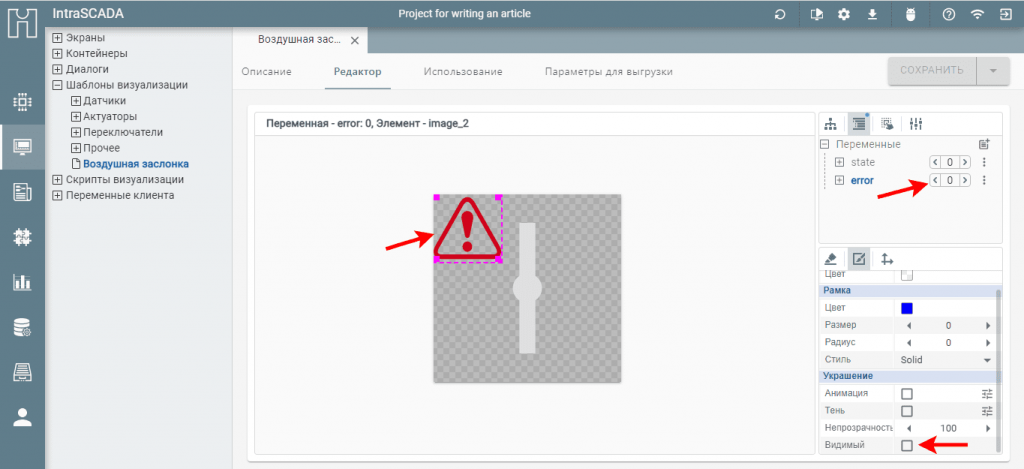
Task: Expand the Датчики tree node
Action: pos(76,101)
